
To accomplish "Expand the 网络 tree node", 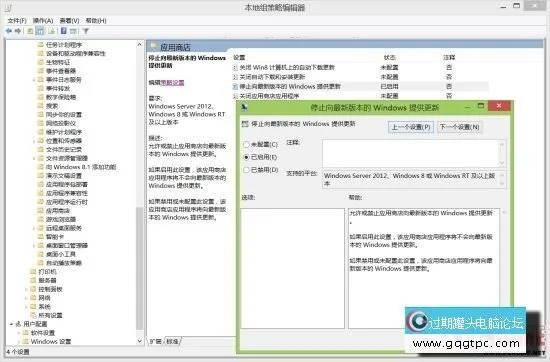I will click(x=27, y=298).
